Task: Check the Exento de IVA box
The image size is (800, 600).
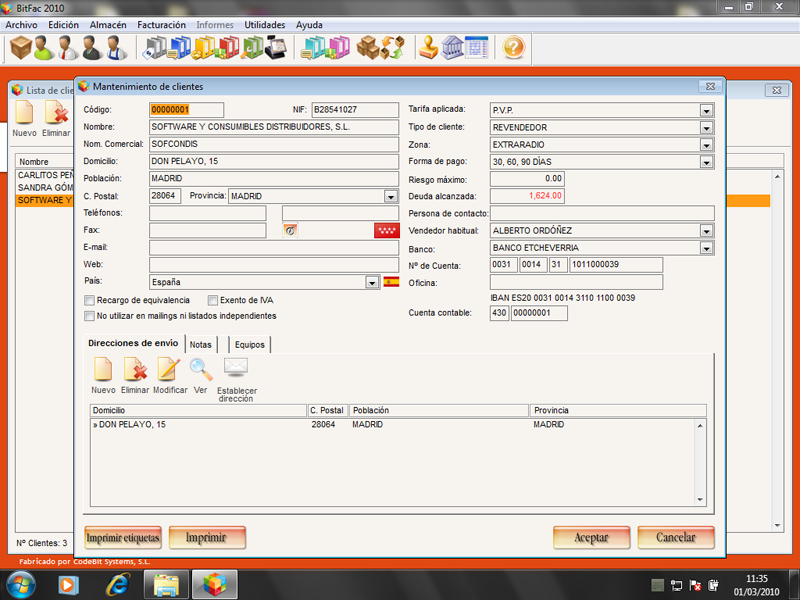Action: tap(213, 300)
